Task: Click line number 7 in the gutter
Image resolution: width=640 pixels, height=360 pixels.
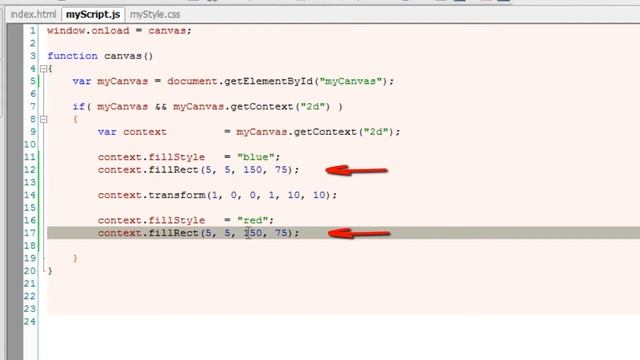Action: (33, 107)
